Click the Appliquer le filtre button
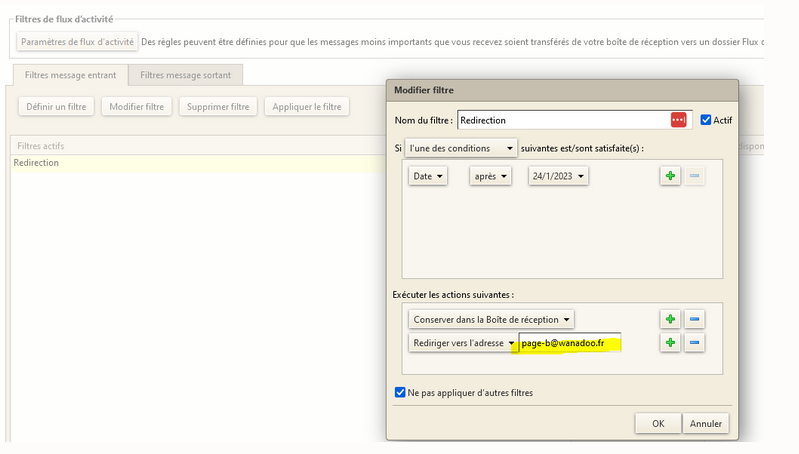The width and height of the screenshot is (799, 454). click(x=307, y=106)
